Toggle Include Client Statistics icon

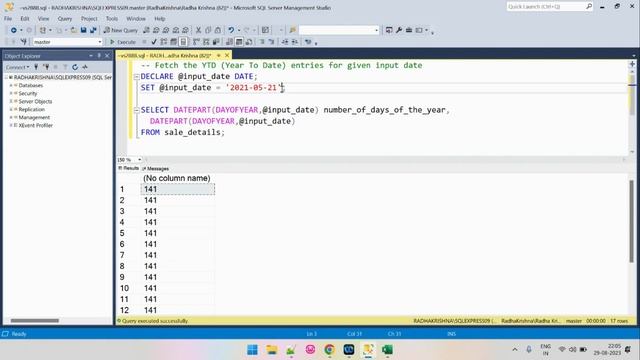(x=216, y=42)
